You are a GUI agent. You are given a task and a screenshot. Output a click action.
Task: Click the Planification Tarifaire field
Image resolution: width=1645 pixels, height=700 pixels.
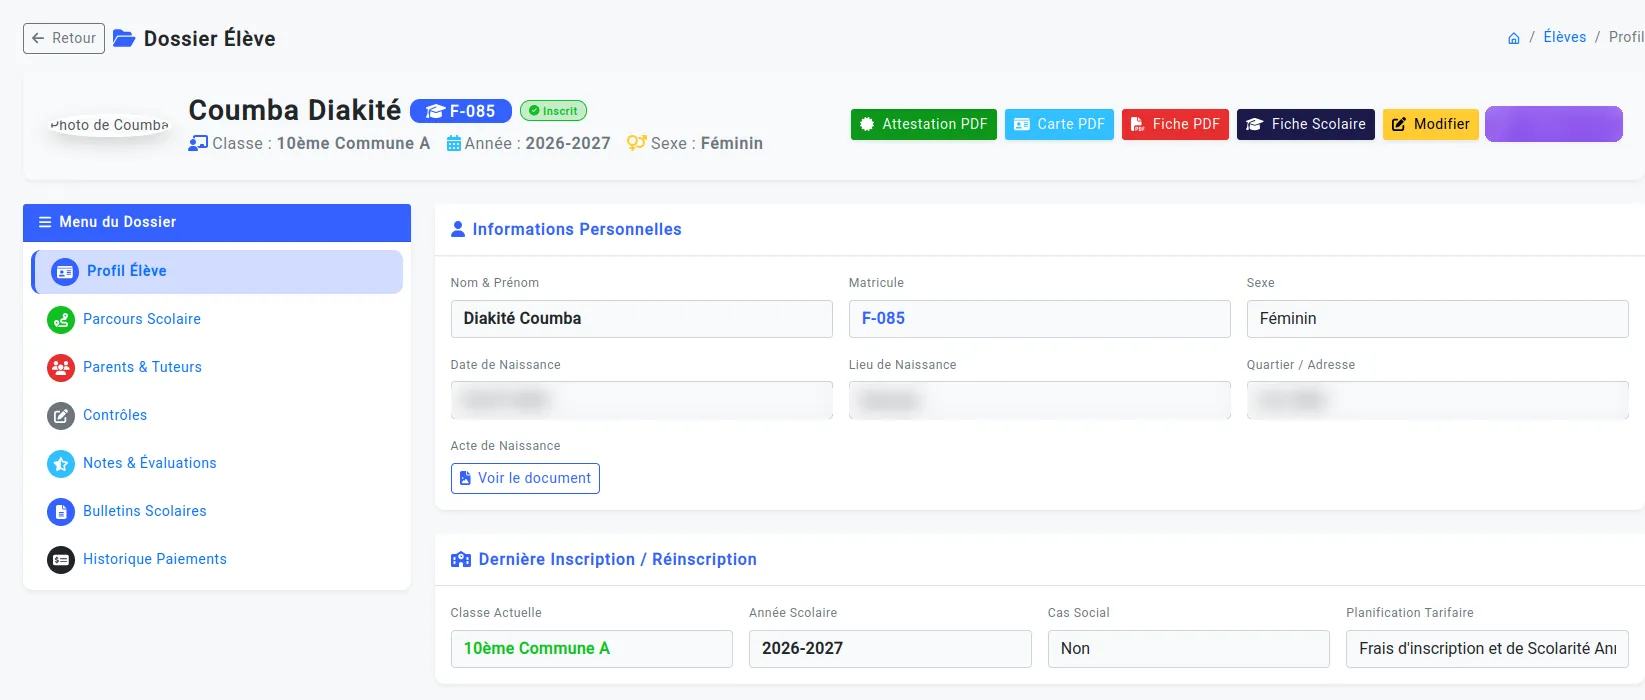coord(1488,649)
